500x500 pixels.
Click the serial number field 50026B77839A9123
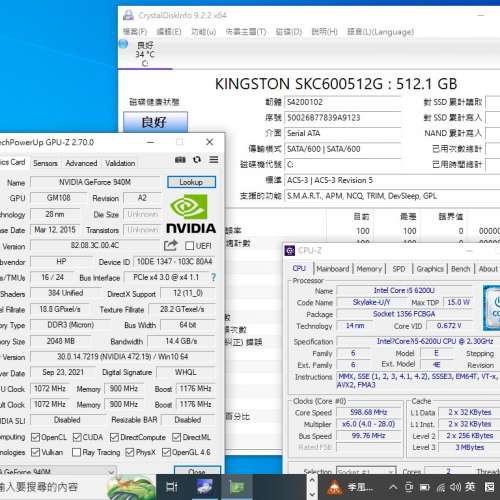(x=342, y=118)
